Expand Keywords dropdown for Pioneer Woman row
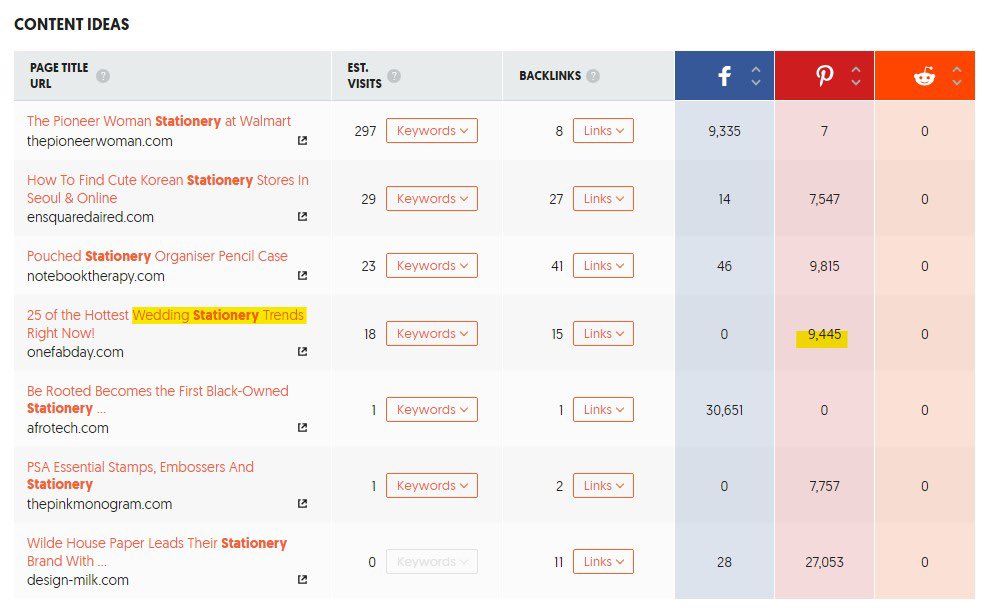Image resolution: width=990 pixels, height=612 pixels. tap(432, 131)
